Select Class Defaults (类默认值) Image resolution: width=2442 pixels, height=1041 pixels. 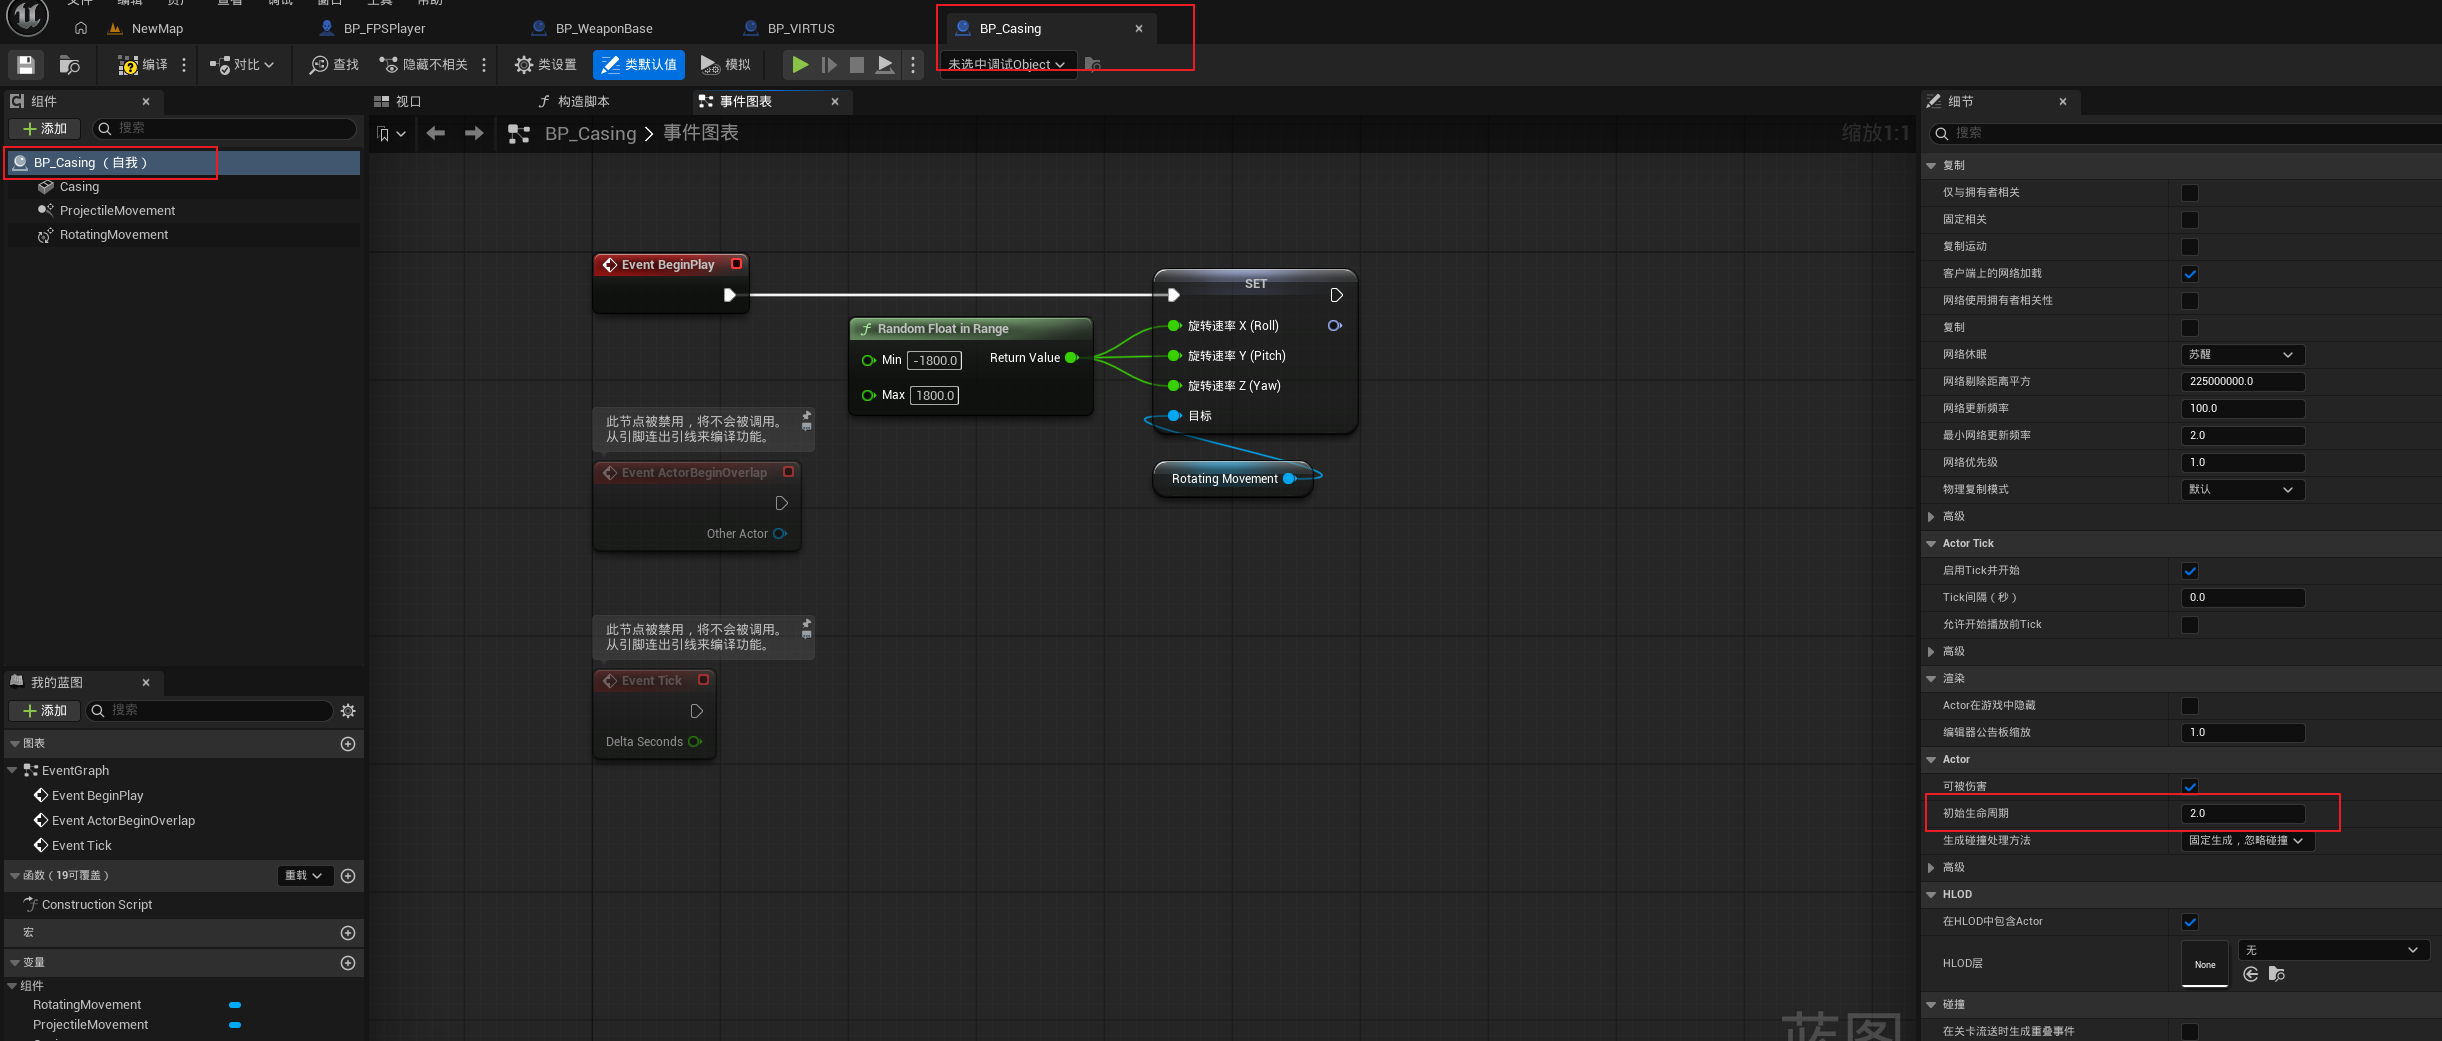tap(638, 65)
